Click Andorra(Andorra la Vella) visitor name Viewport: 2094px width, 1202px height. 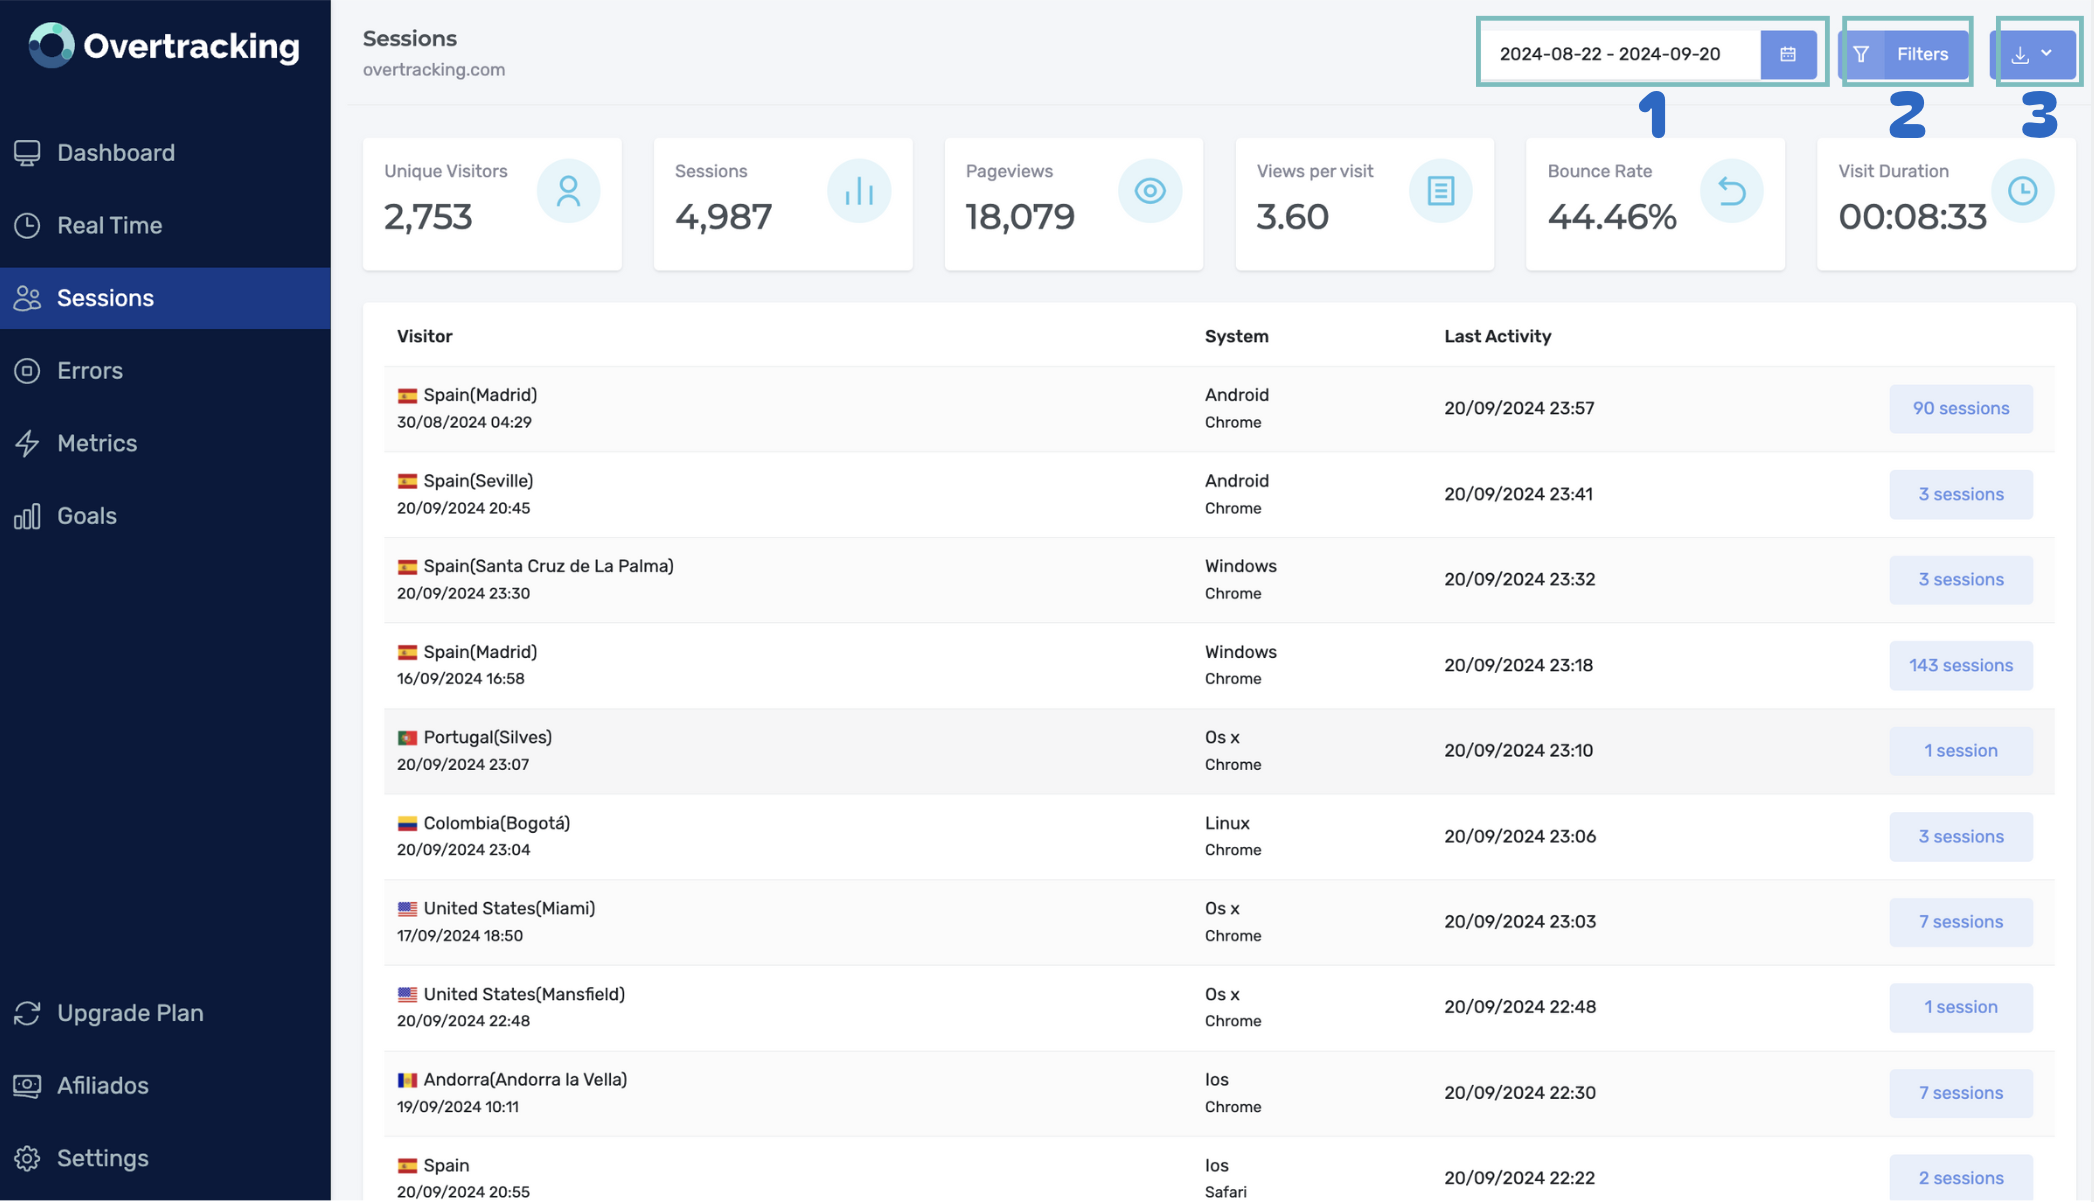coord(525,1080)
